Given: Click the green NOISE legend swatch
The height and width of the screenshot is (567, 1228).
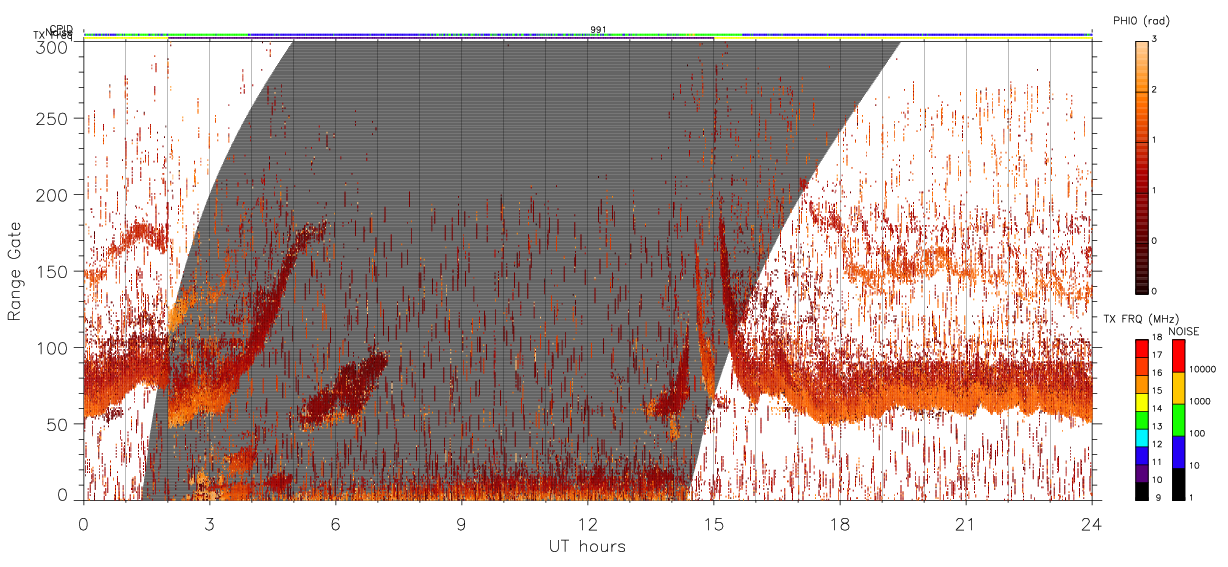Looking at the screenshot, I should click(1179, 420).
